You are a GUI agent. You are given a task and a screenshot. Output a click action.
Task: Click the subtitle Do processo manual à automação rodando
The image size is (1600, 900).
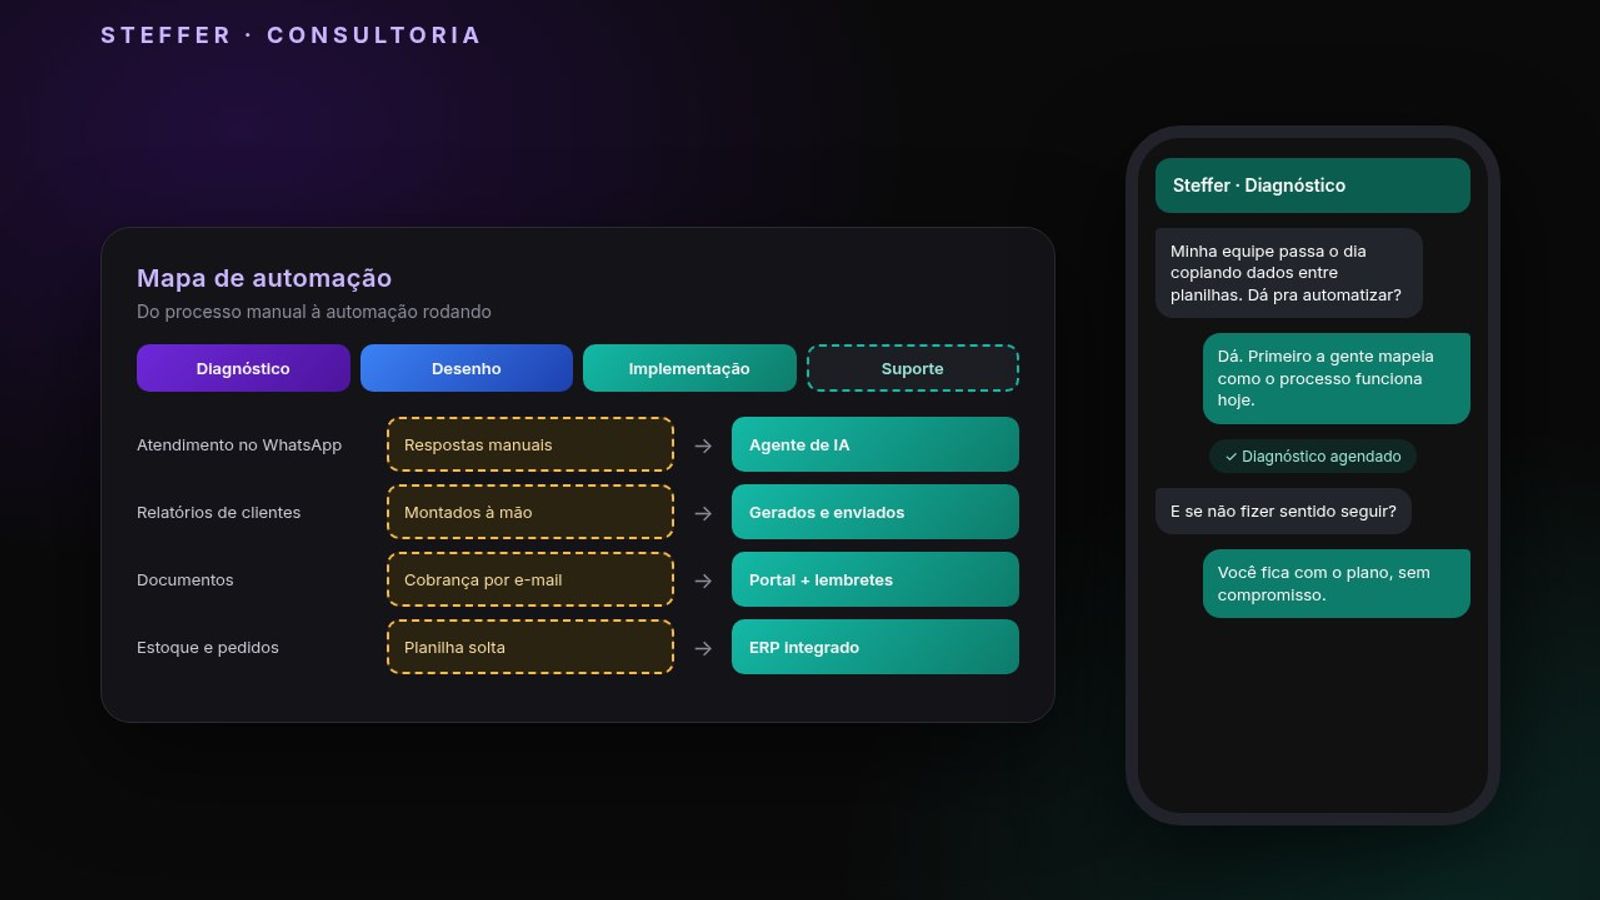coord(314,312)
